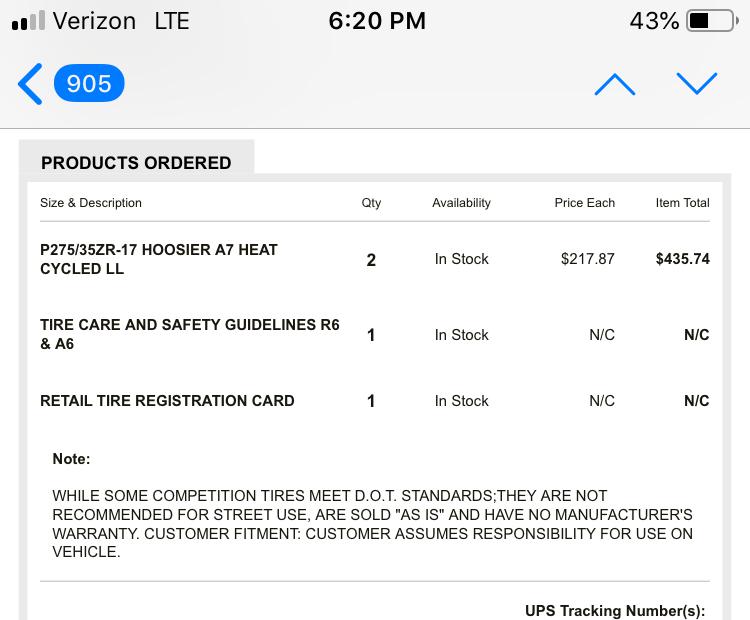Select Tire Care and Safety Guidelines item

190,334
